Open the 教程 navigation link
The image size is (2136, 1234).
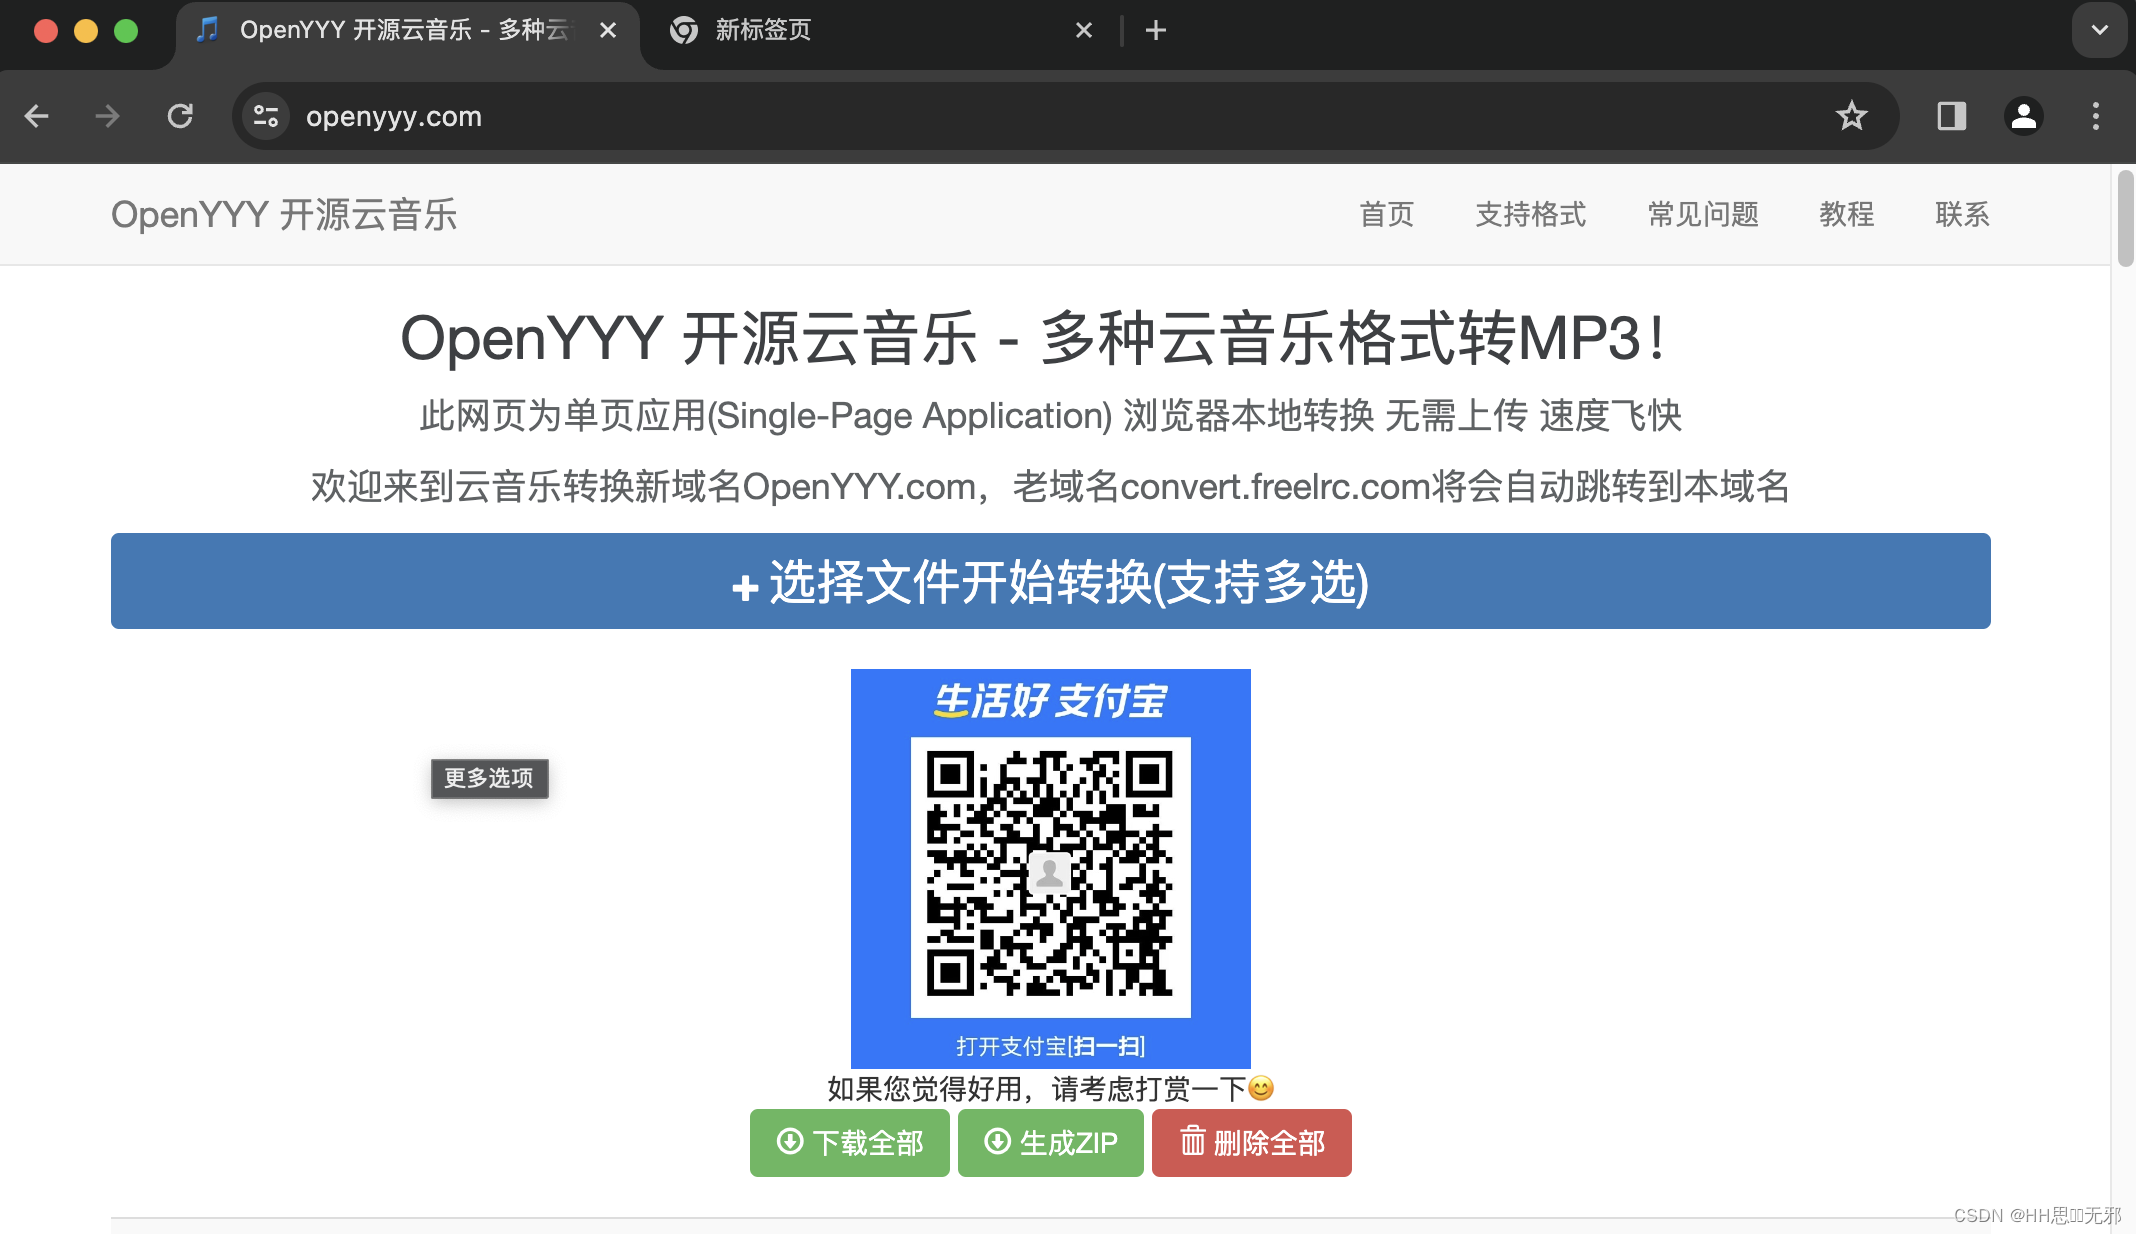(1846, 214)
